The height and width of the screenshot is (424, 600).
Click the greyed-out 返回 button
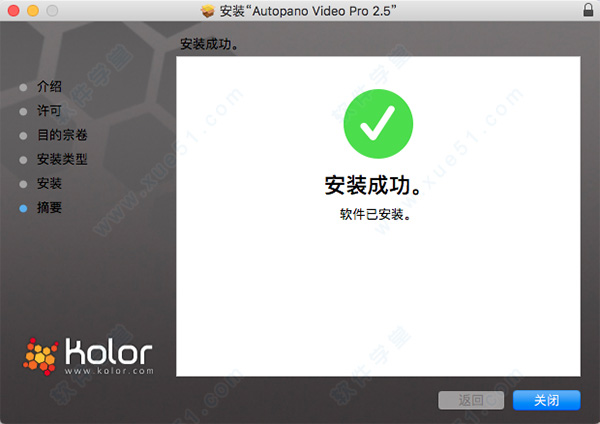(471, 400)
